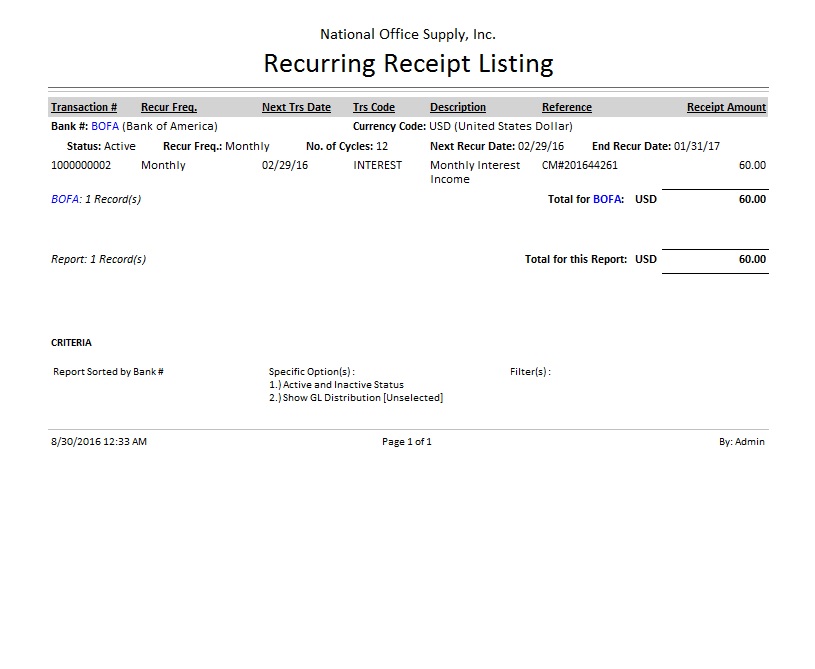Click the End Recur Date value 01/31/17
The width and height of the screenshot is (815, 669).
695,146
